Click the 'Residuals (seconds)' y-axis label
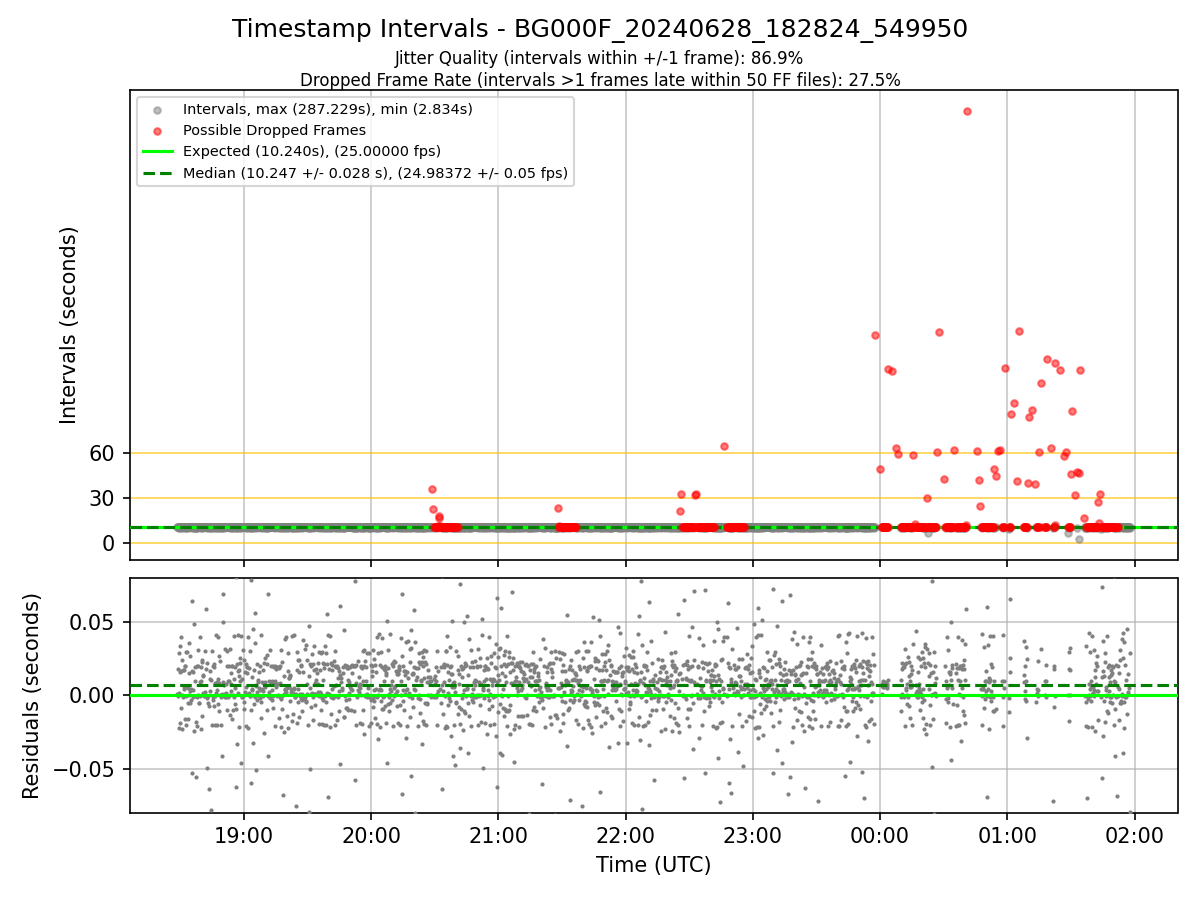 point(32,696)
